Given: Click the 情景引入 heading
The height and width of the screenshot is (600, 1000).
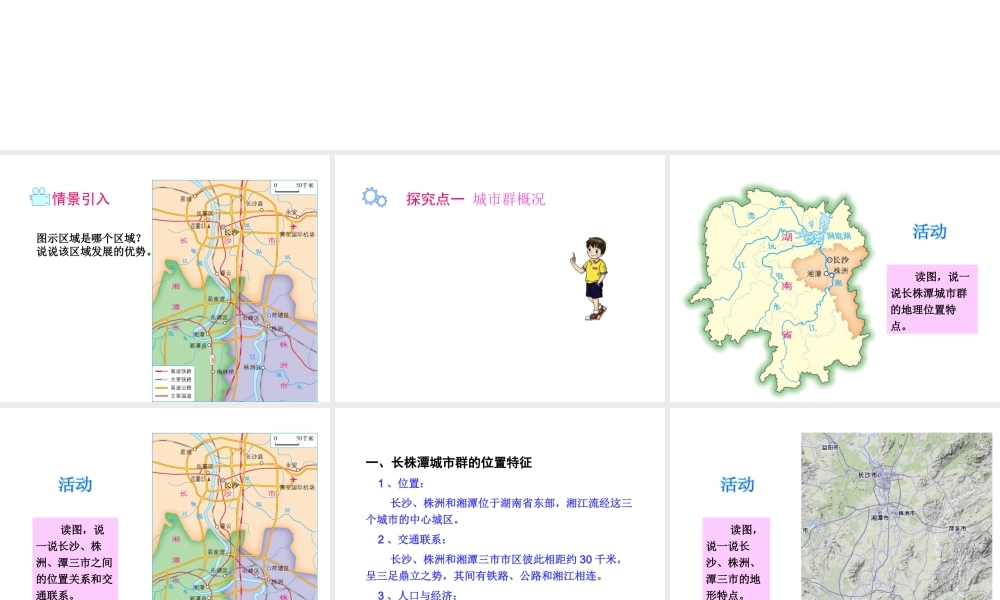Looking at the screenshot, I should click(x=81, y=199).
